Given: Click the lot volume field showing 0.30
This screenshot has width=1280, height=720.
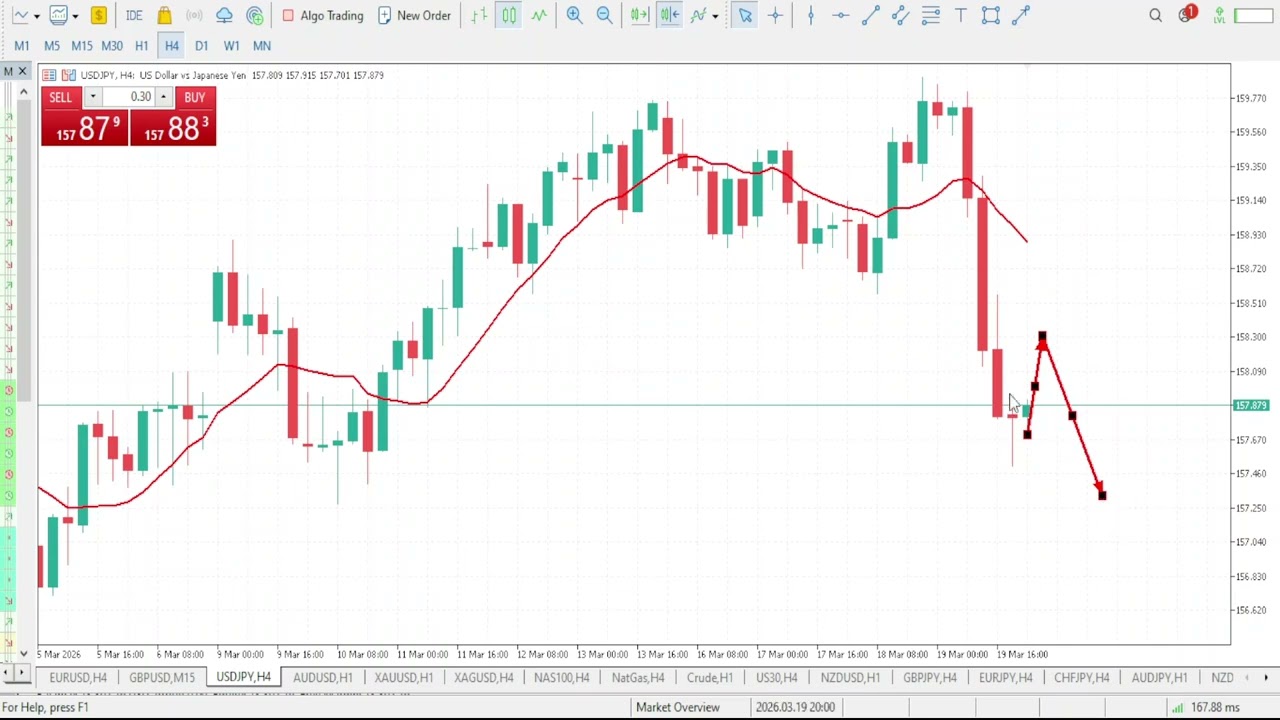Looking at the screenshot, I should [128, 97].
